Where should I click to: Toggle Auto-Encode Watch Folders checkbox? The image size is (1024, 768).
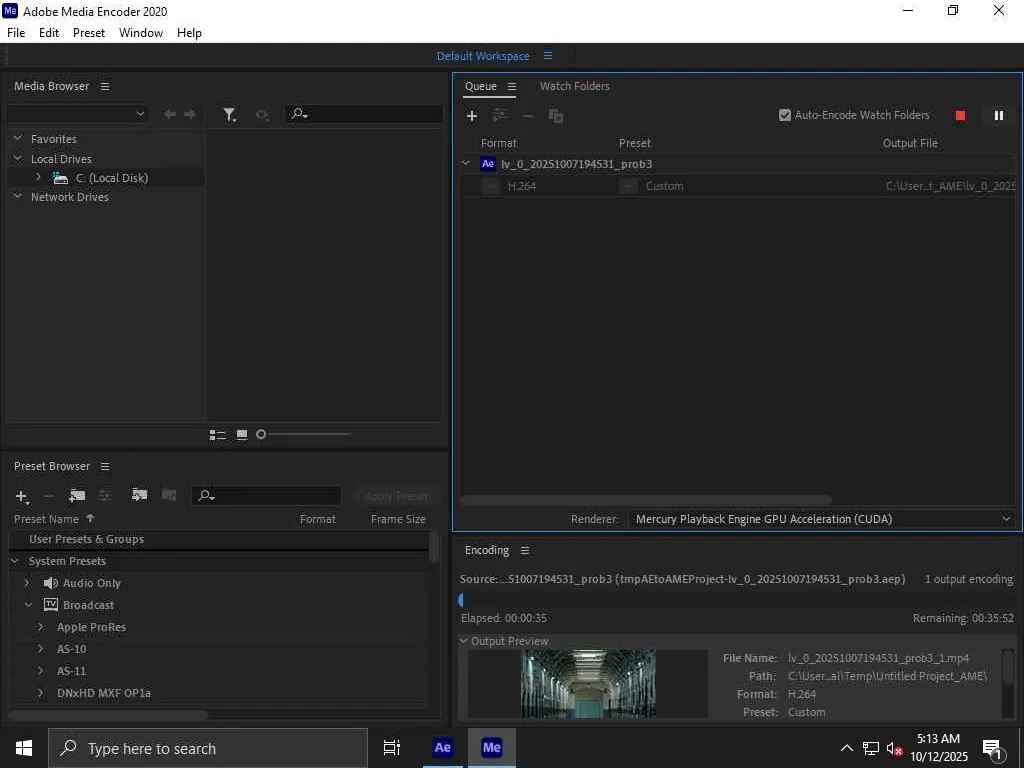tap(785, 115)
